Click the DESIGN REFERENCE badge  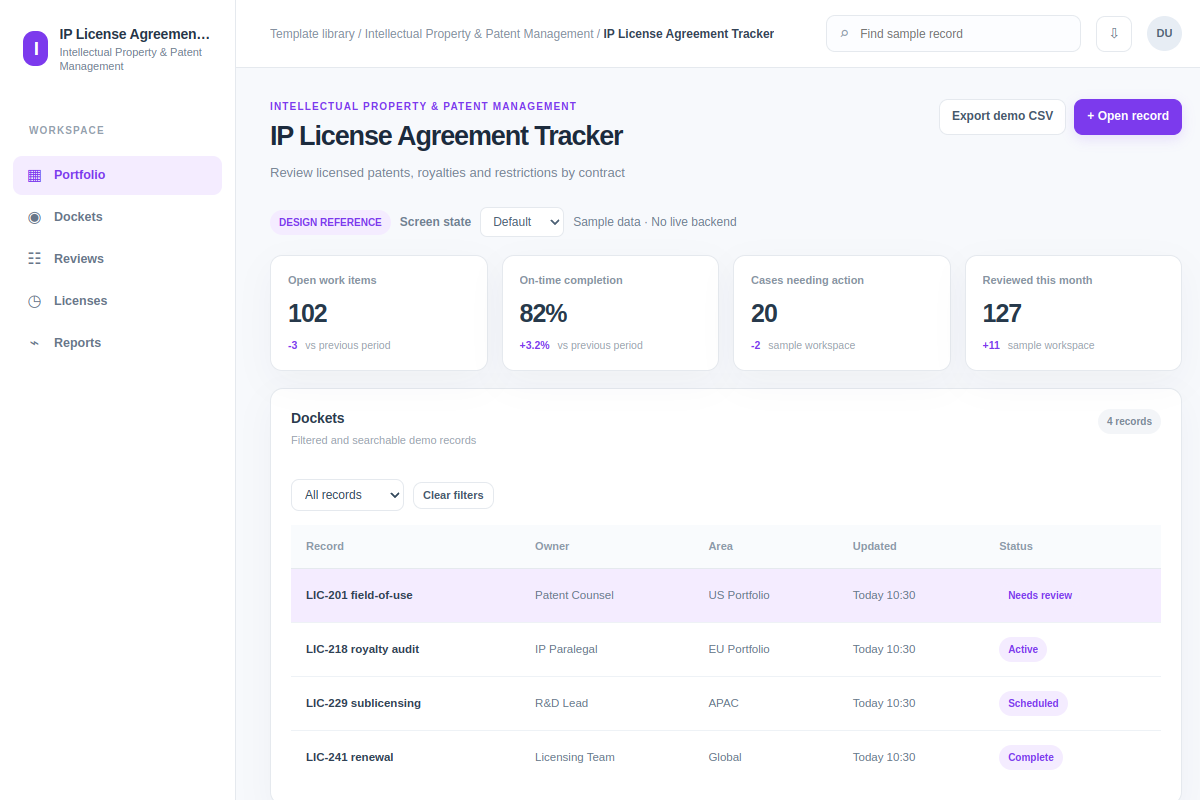[x=330, y=222]
